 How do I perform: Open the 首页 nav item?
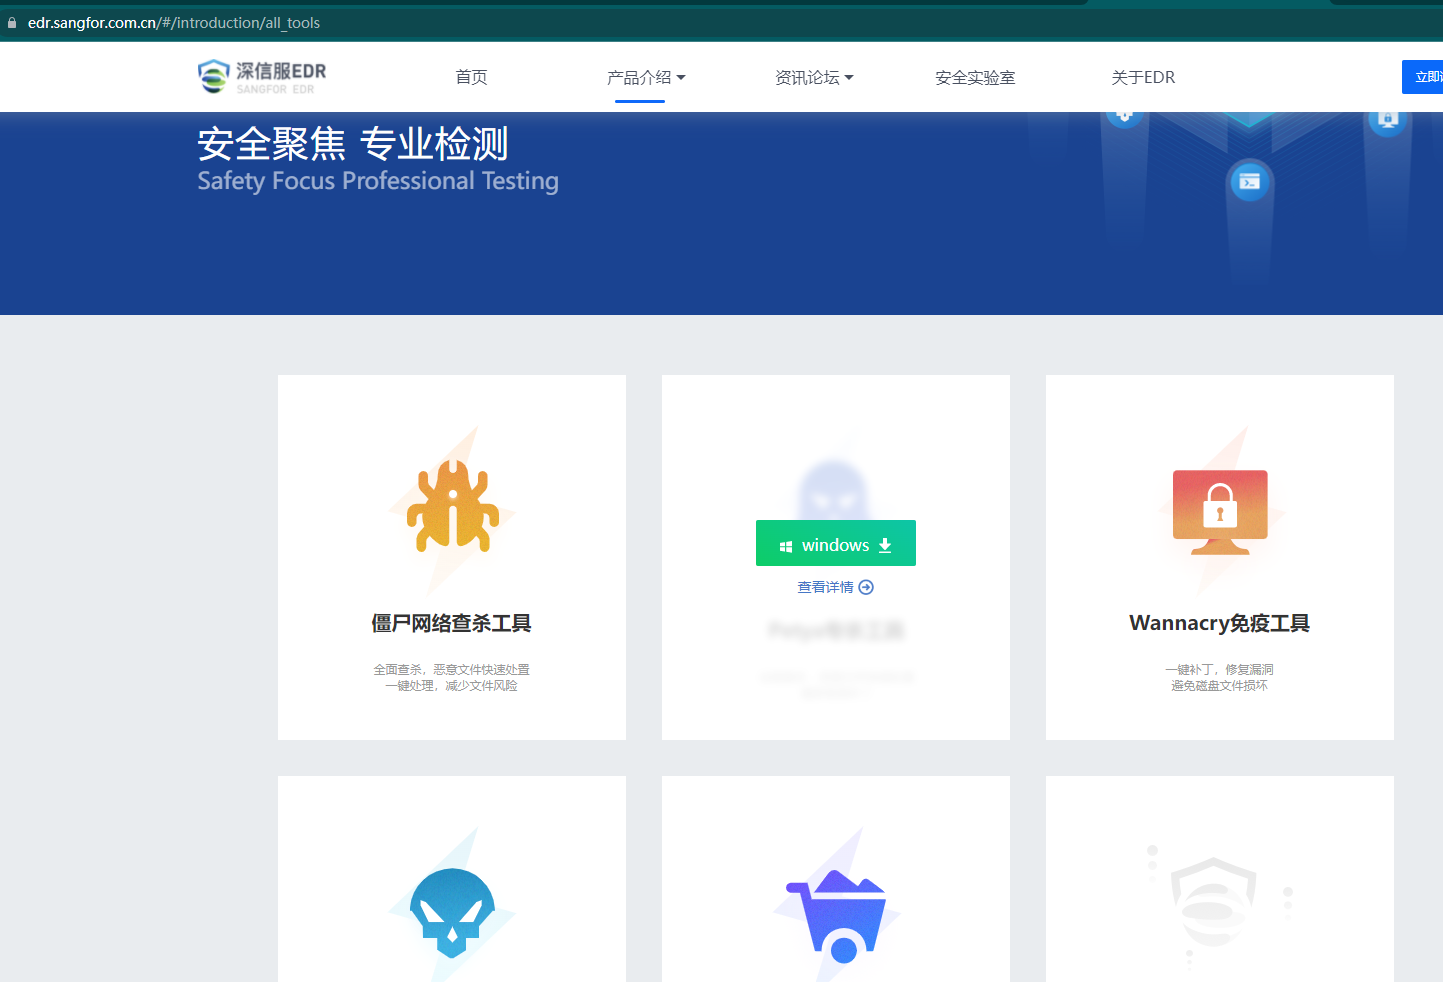[471, 77]
